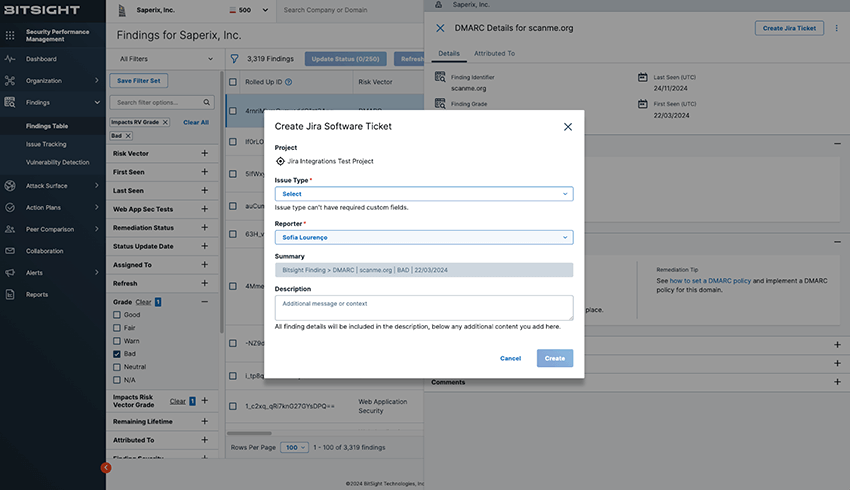Click the Alerts megaphone icon

pos(10,272)
